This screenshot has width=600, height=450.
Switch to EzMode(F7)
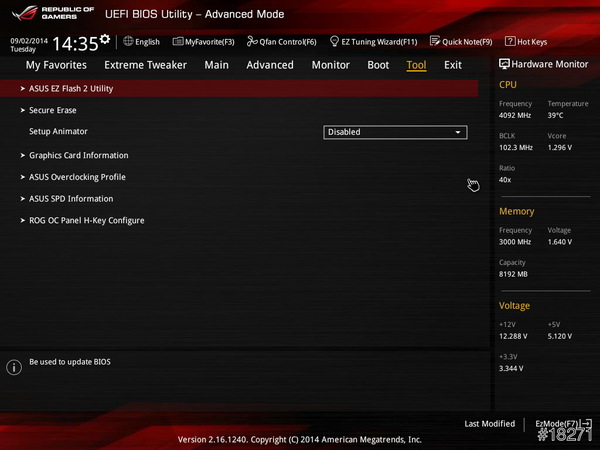563,424
